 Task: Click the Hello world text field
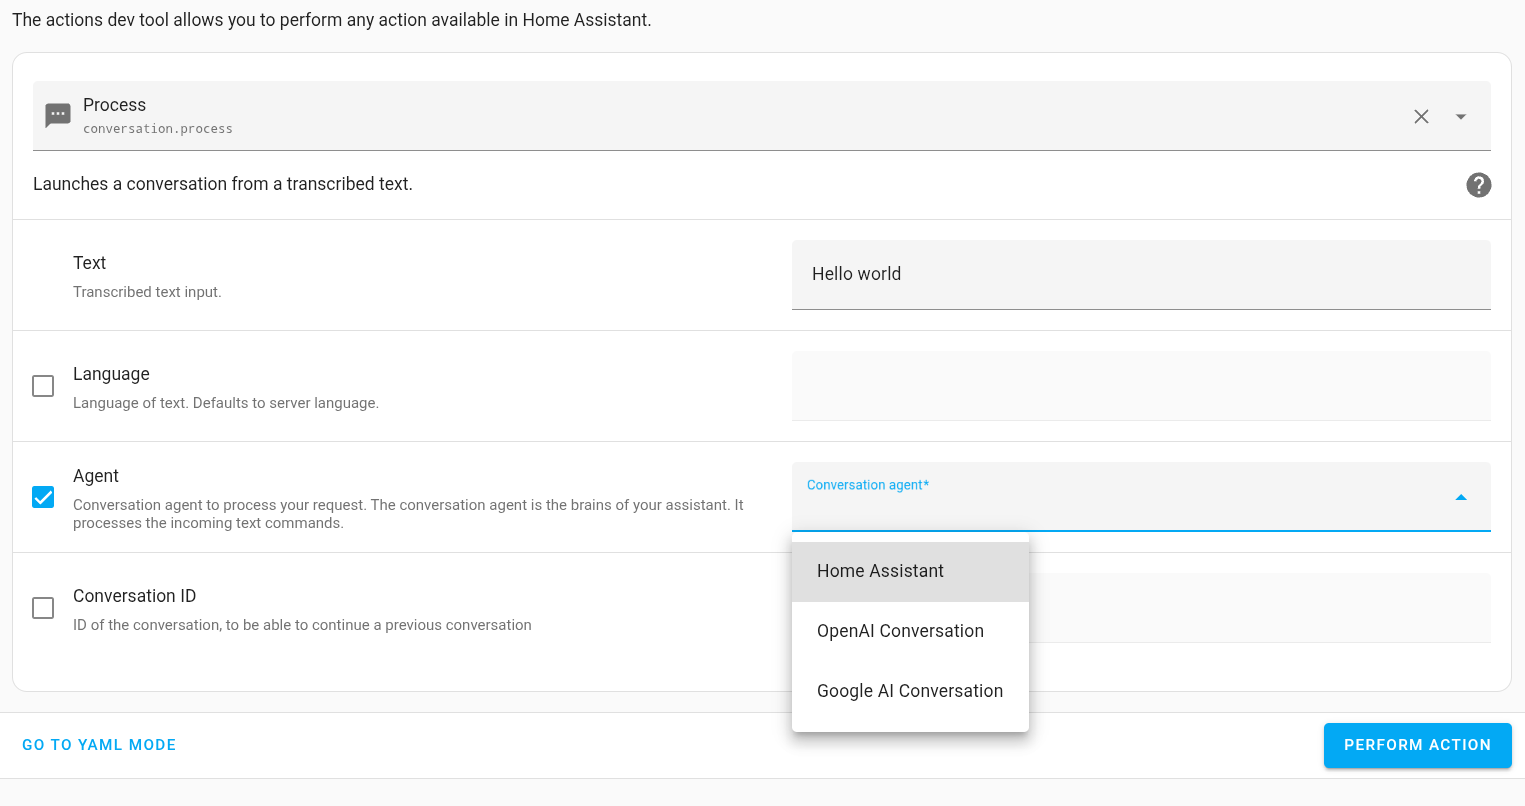click(x=1141, y=275)
